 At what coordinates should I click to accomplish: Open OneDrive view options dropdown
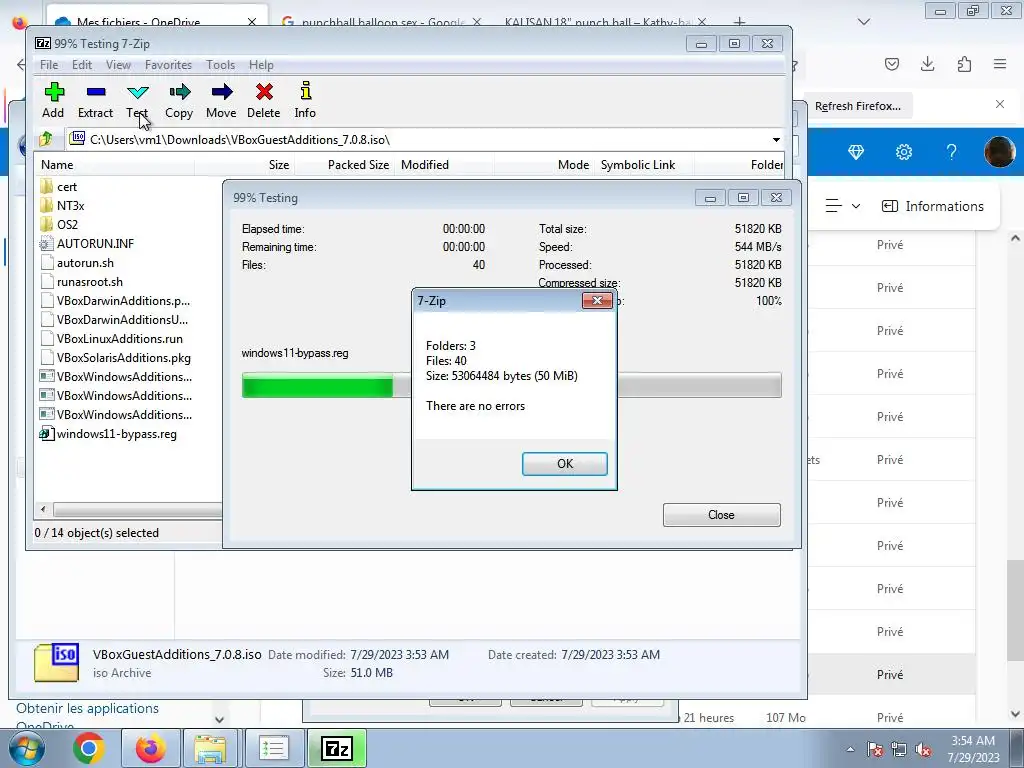[842, 206]
